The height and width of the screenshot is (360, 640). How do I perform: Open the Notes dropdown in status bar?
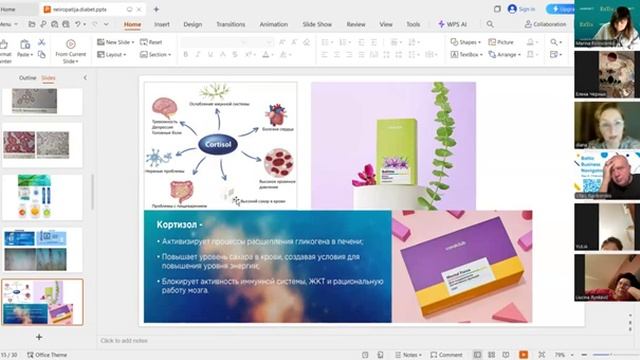click(x=408, y=355)
